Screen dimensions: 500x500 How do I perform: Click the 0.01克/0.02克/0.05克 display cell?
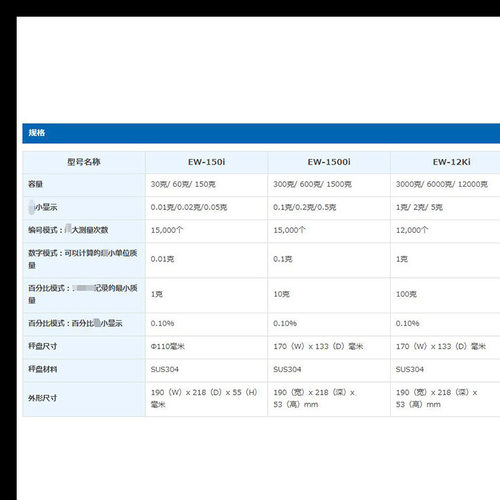click(206, 208)
